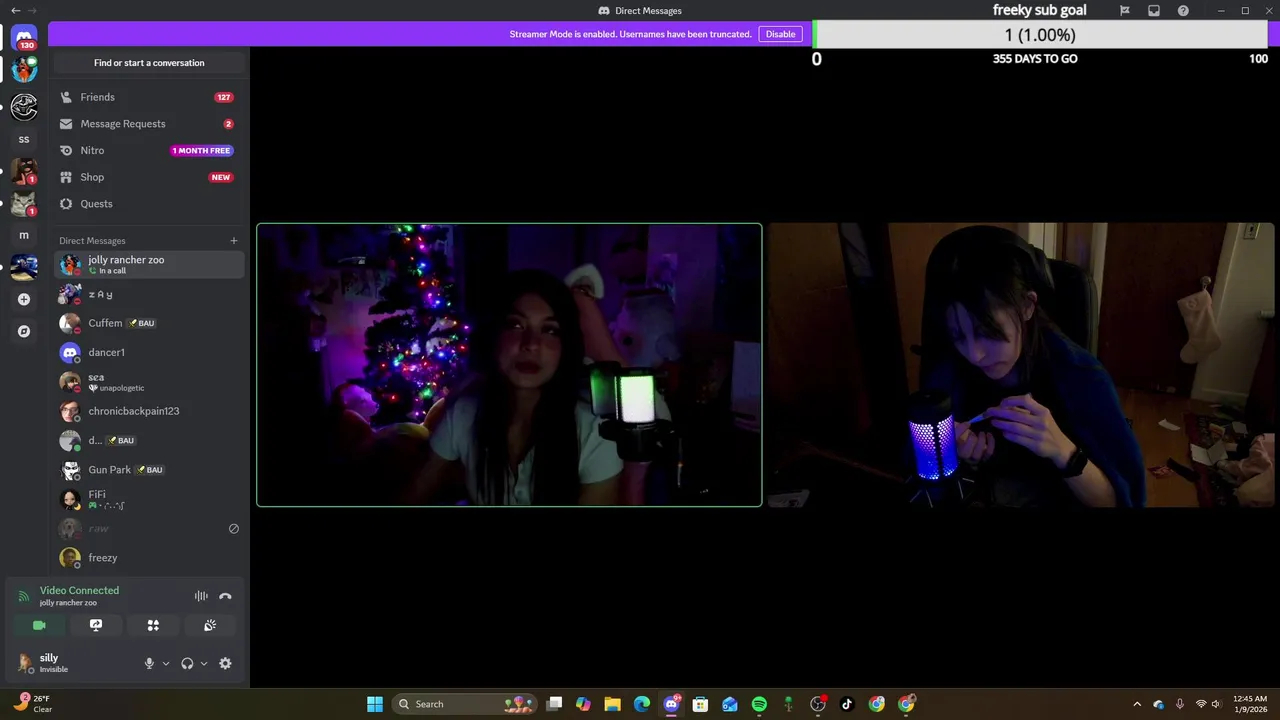Open OBS Studio from the taskbar
The width and height of the screenshot is (1280, 720).
[x=818, y=704]
